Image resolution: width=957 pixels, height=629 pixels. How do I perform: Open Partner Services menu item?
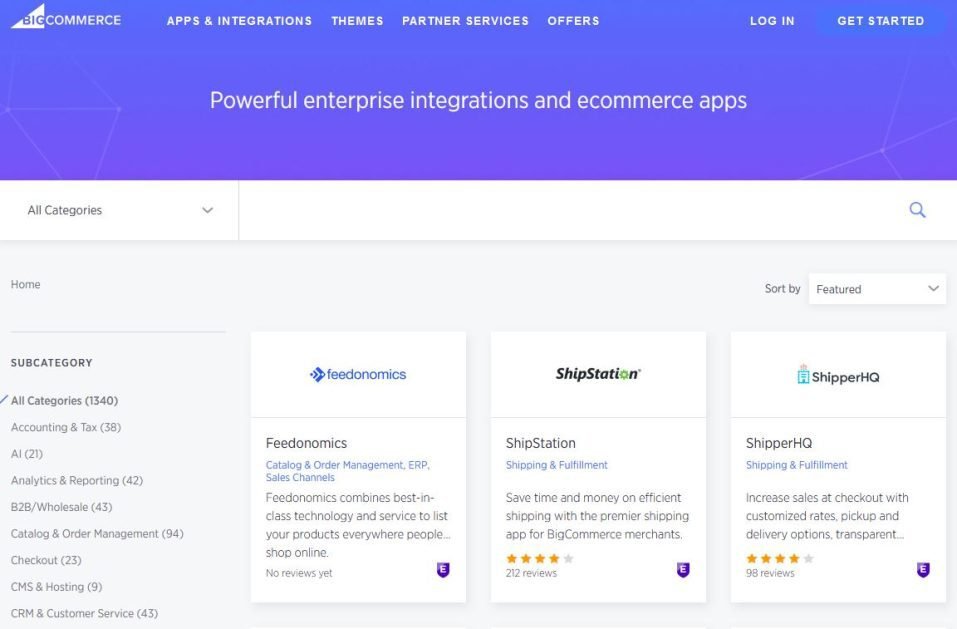click(x=465, y=21)
